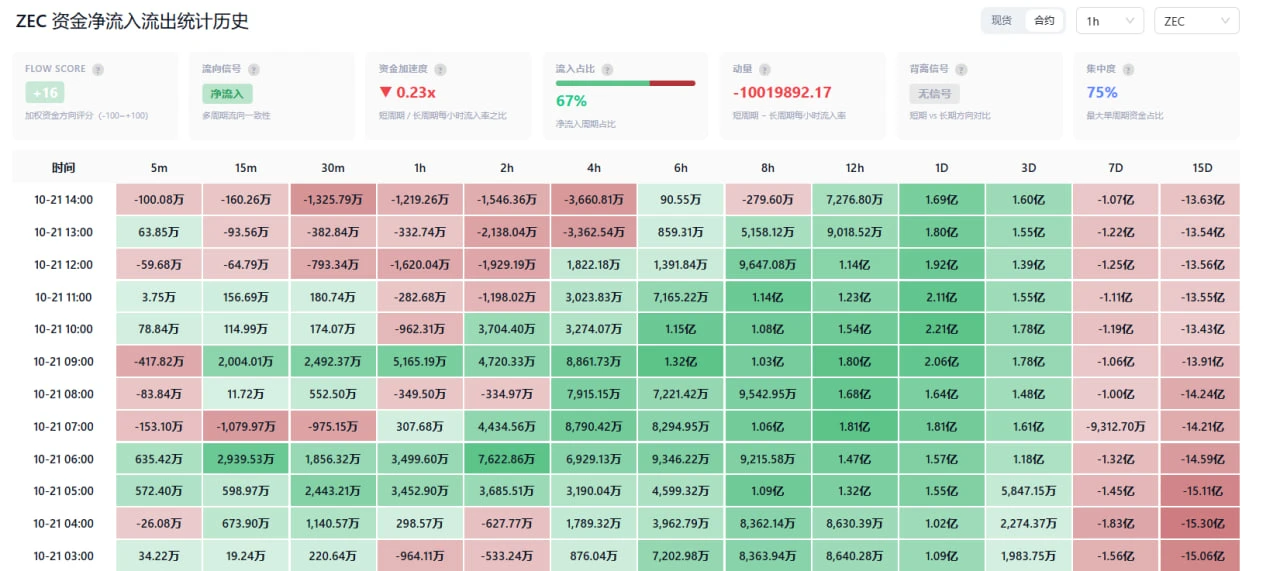Click the -417.82万 cell
Image resolution: width=1280 pixels, height=571 pixels.
[159, 362]
